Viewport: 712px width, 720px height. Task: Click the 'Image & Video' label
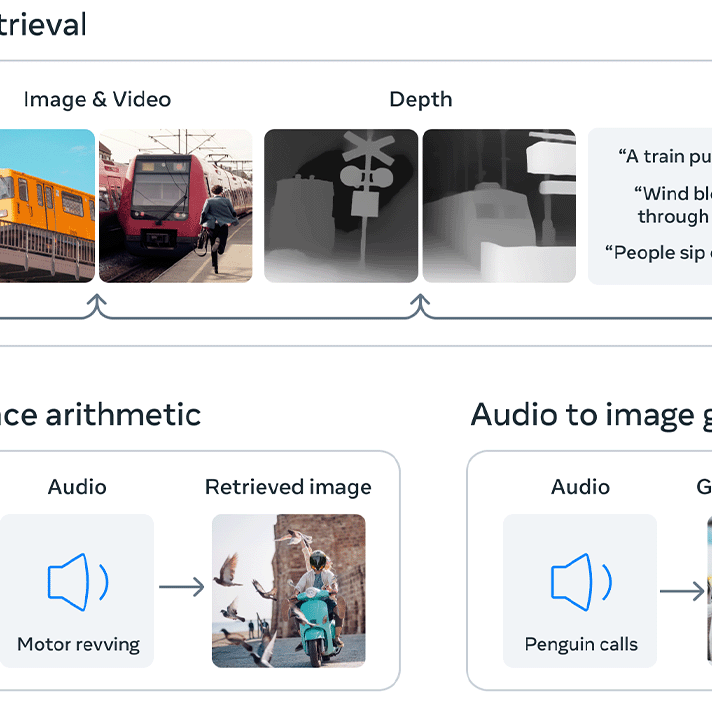[x=97, y=100]
